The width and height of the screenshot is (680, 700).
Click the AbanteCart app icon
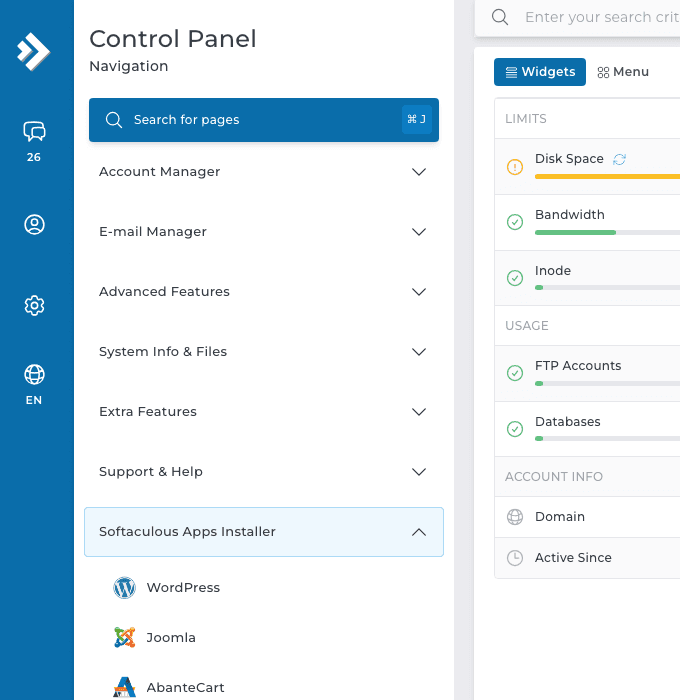click(x=124, y=687)
